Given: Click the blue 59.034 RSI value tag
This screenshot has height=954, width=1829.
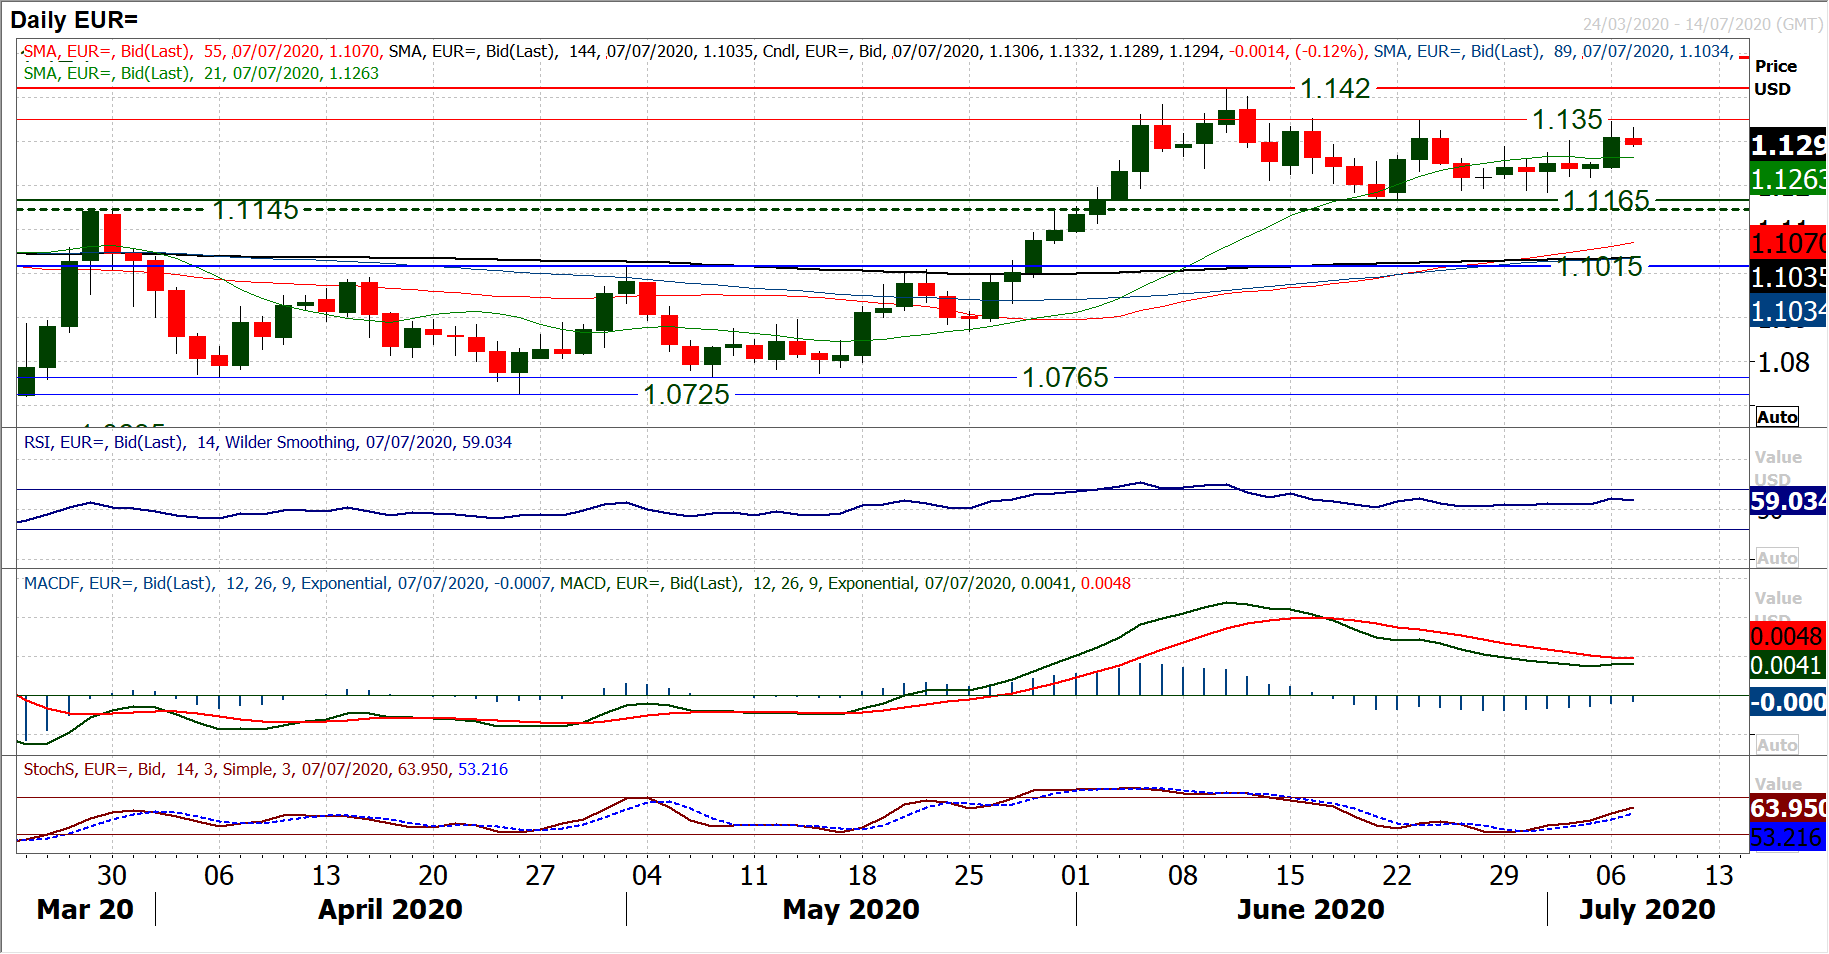Looking at the screenshot, I should [1787, 501].
